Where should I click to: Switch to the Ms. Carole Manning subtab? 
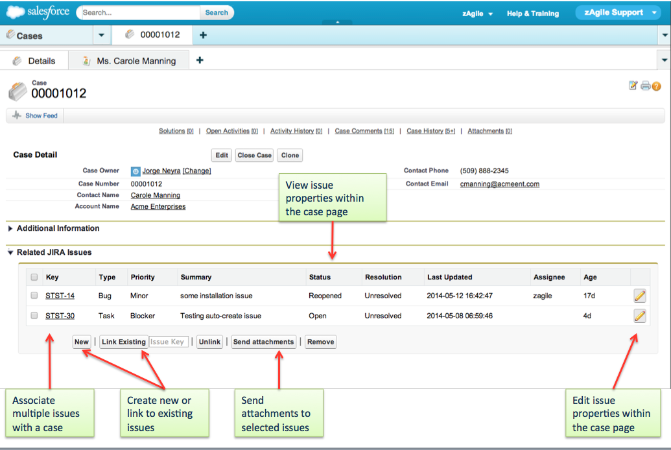[x=135, y=61]
